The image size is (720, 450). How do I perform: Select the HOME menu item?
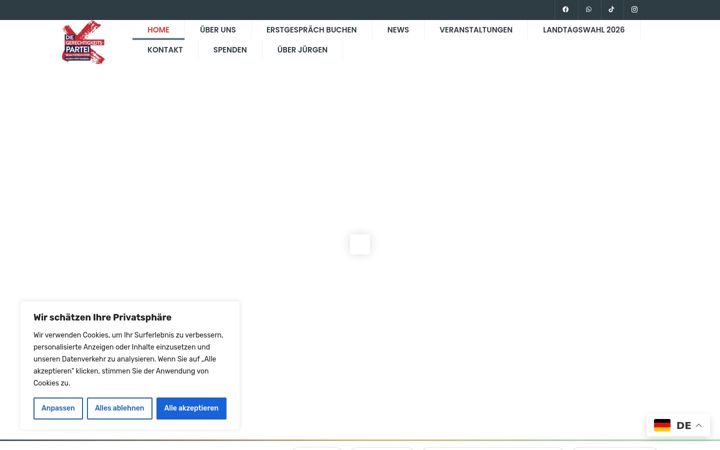[158, 30]
